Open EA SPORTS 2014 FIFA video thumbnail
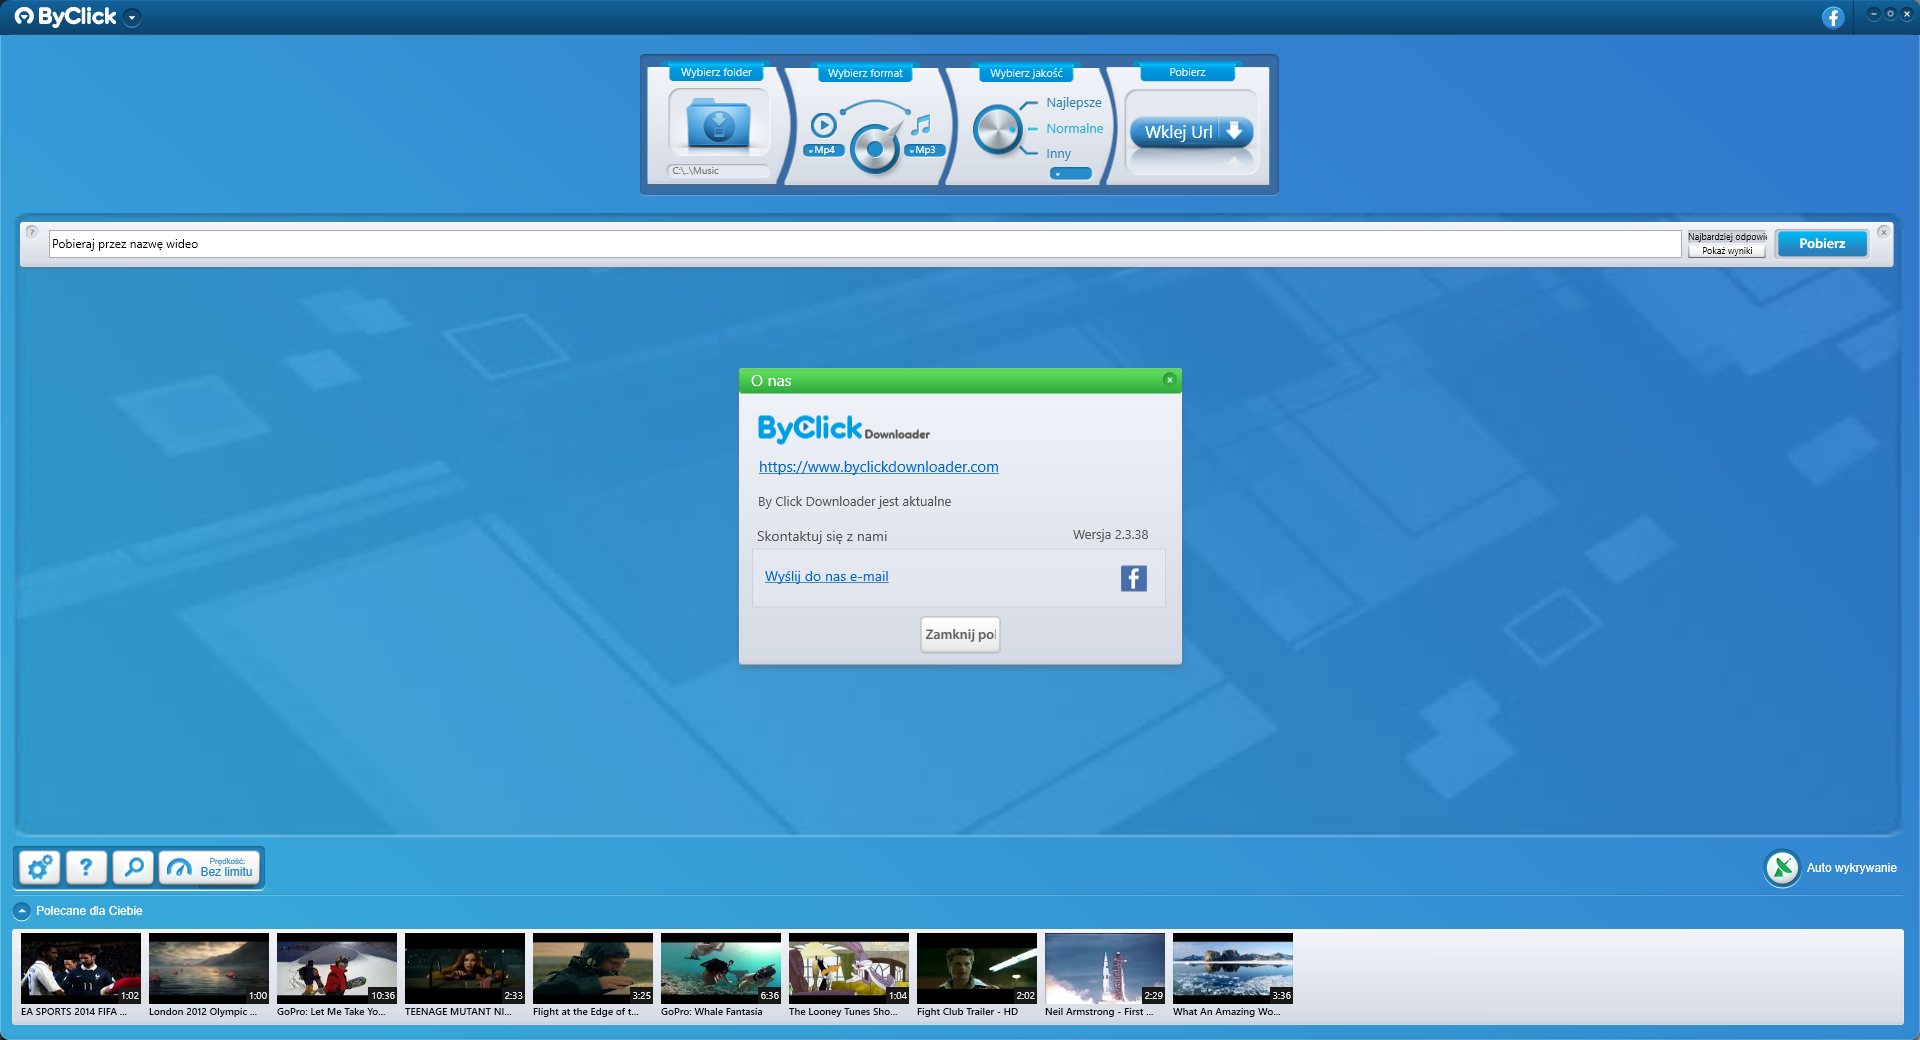 pyautogui.click(x=81, y=968)
